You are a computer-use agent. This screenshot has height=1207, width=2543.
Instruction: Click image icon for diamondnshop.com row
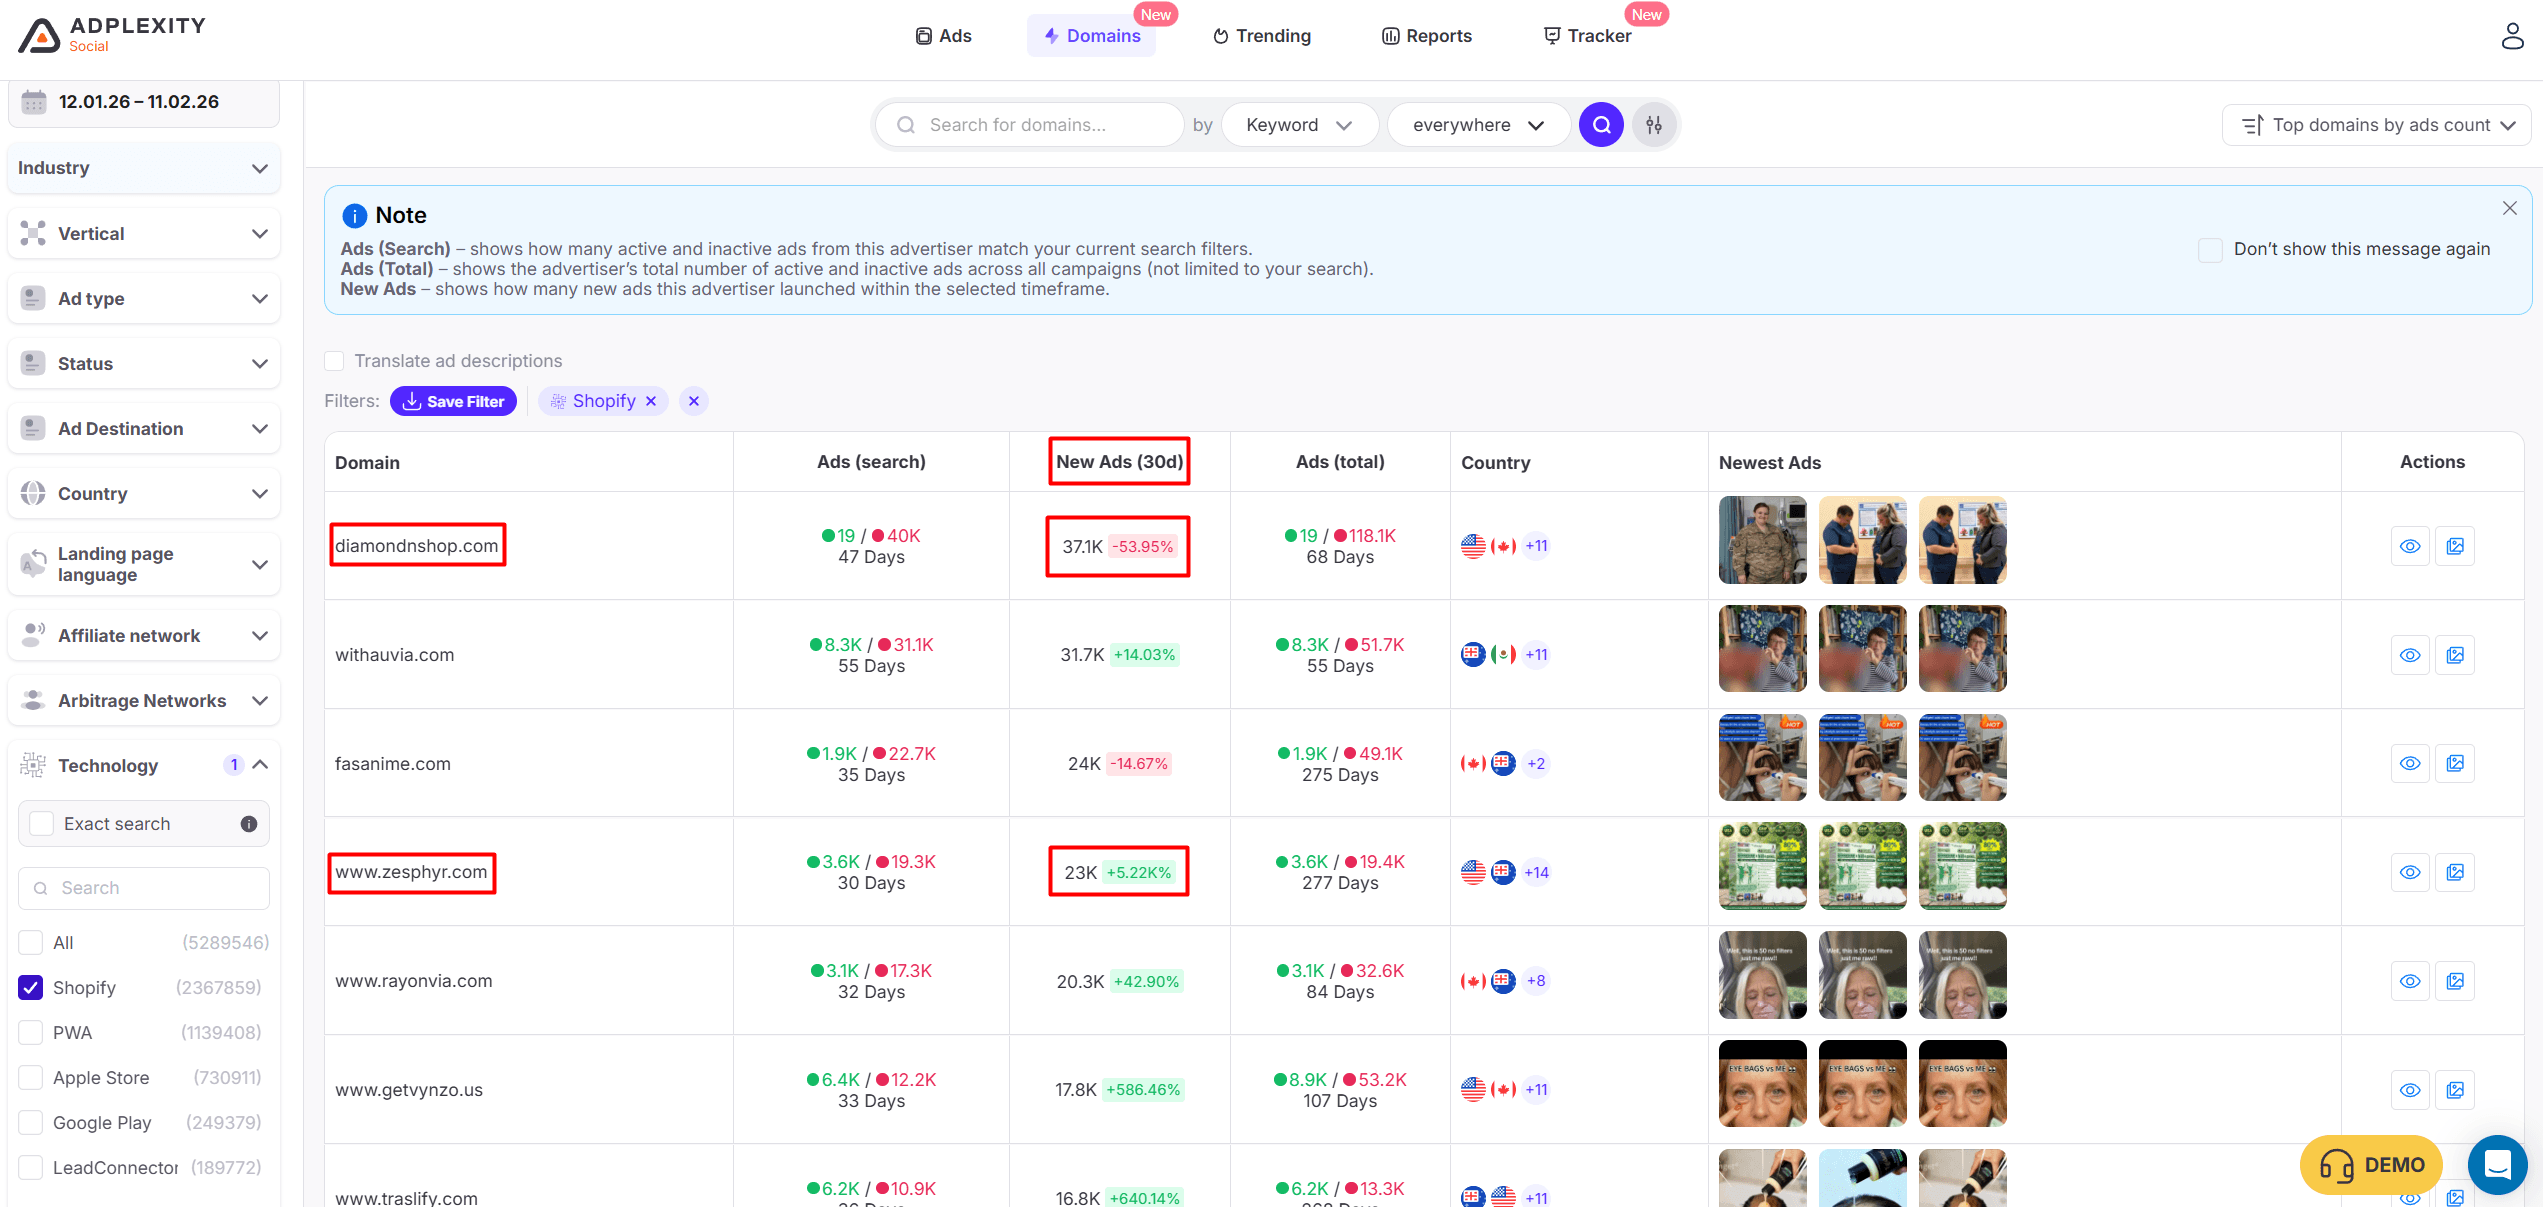2455,546
